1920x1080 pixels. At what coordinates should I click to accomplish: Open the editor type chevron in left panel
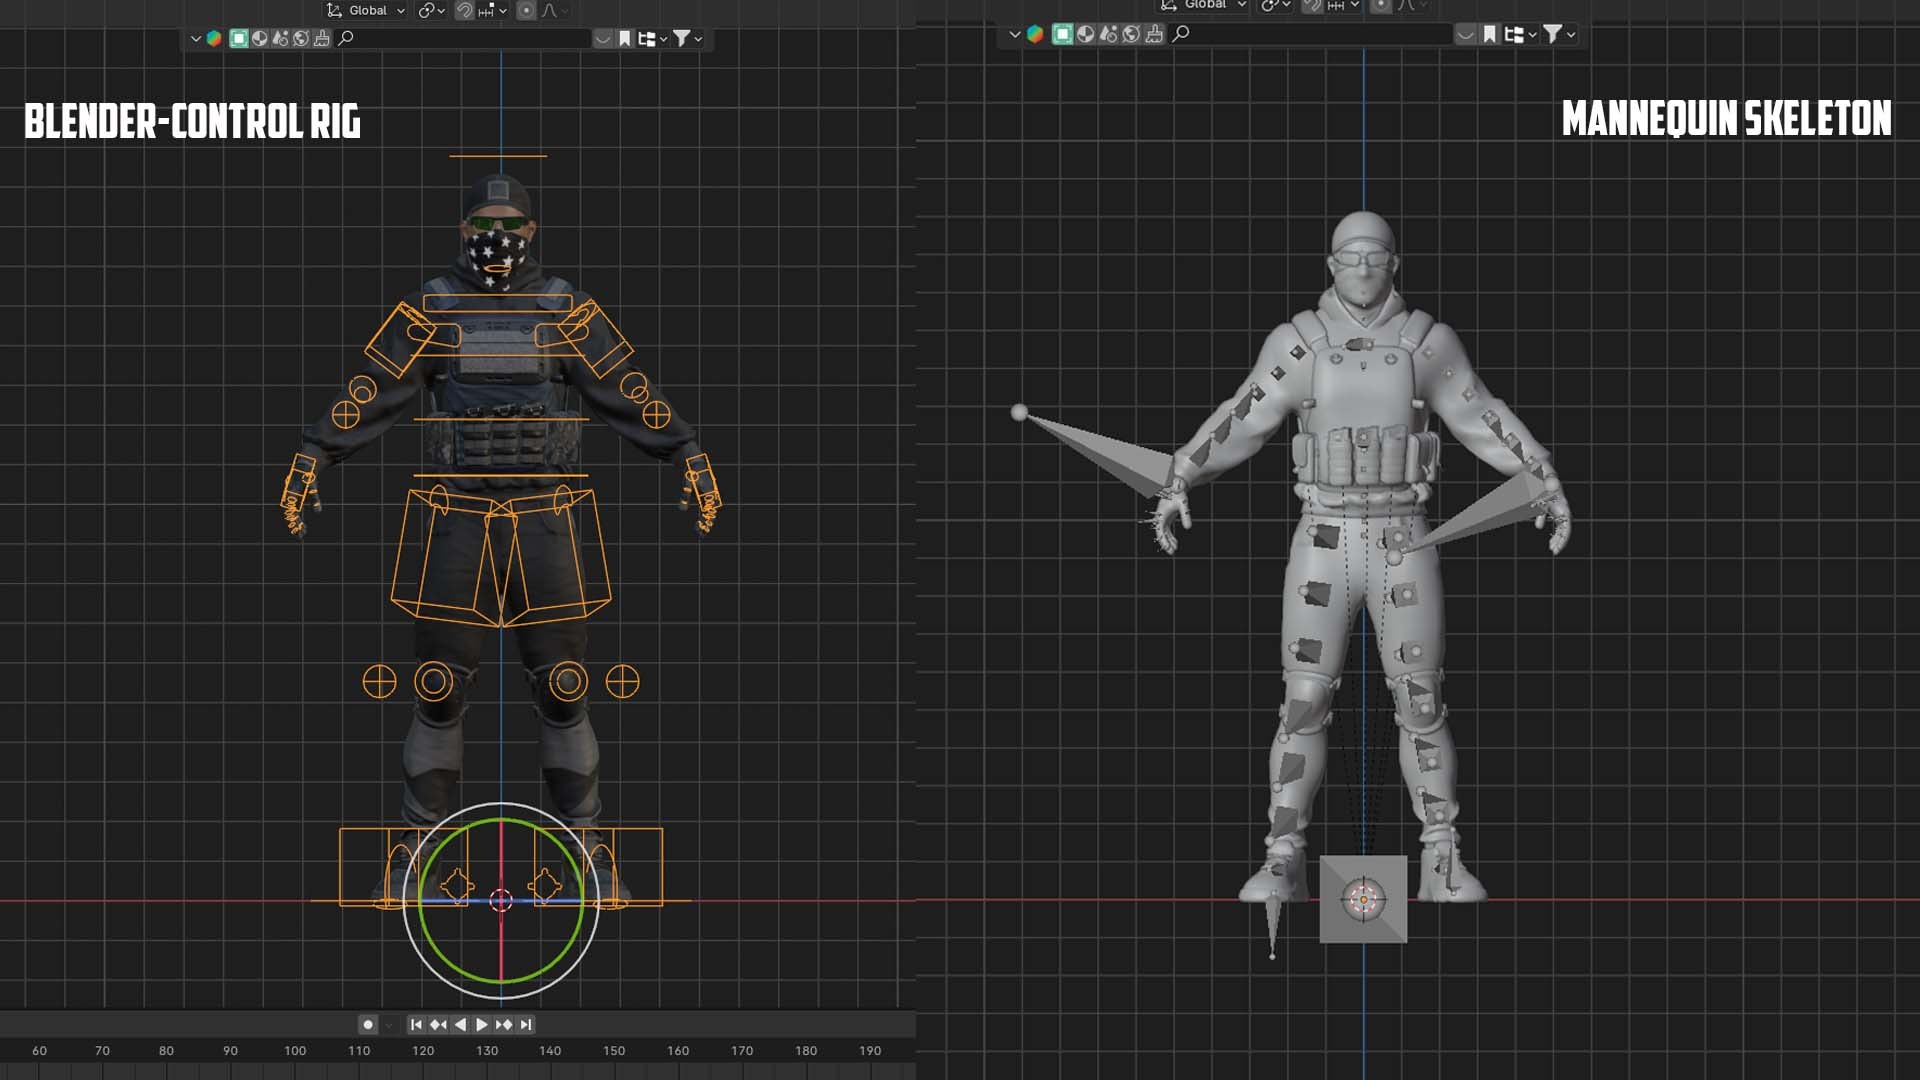pyautogui.click(x=196, y=38)
